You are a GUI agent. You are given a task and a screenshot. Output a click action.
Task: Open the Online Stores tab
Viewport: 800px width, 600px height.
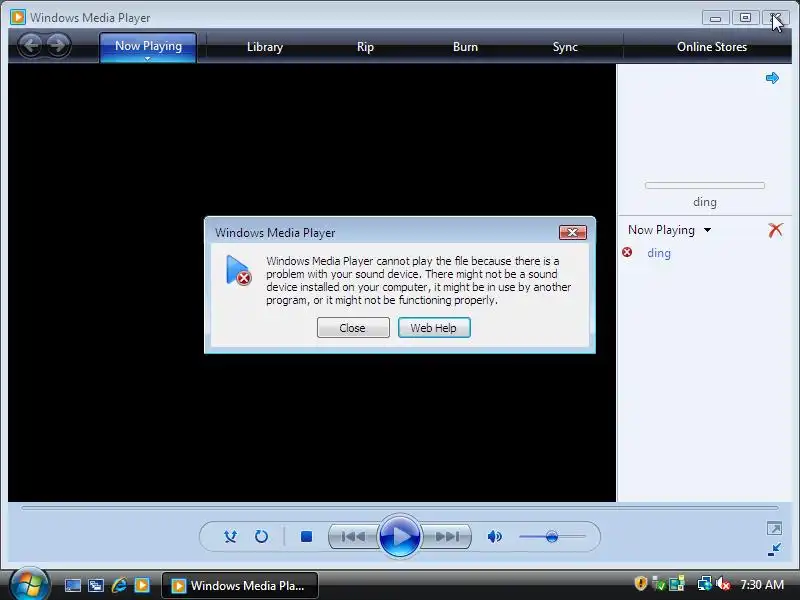click(x=712, y=47)
